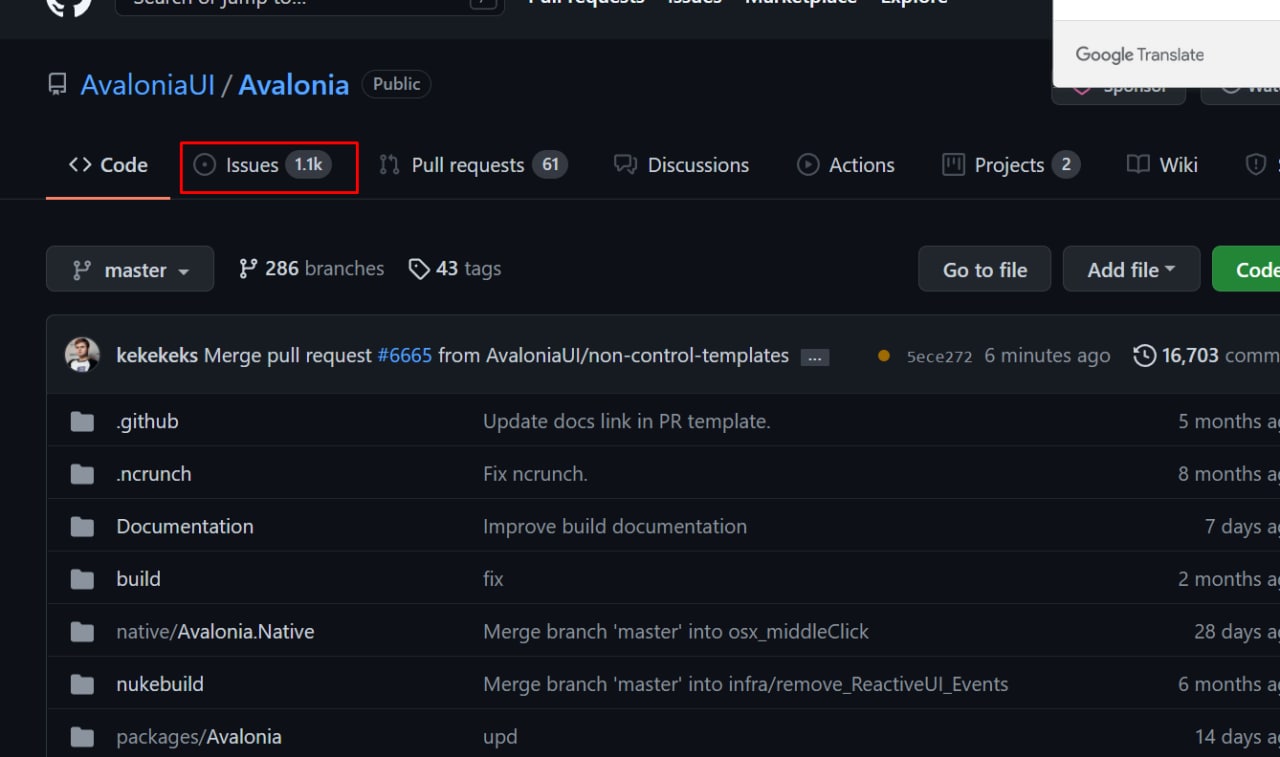
Task: Click the Google Translate popup label
Action: [1140, 55]
